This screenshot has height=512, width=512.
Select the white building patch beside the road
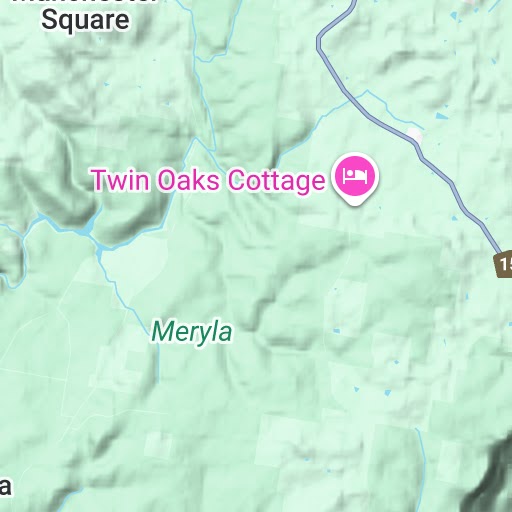tap(415, 135)
